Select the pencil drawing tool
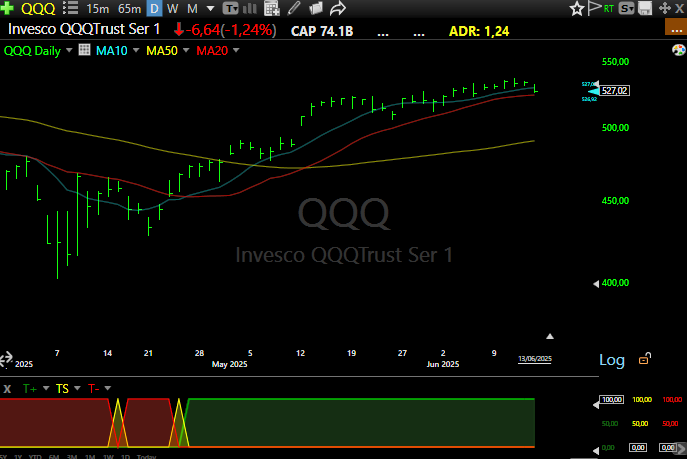This screenshot has width=687, height=459. pos(294,8)
